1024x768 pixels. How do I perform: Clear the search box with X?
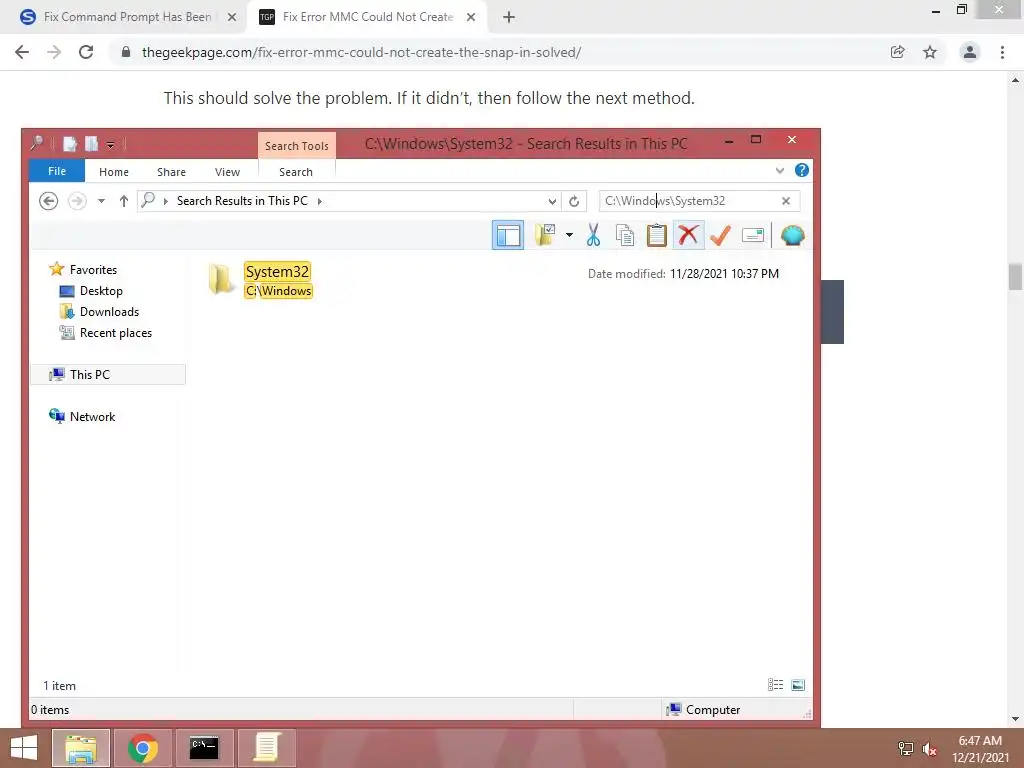pyautogui.click(x=786, y=201)
